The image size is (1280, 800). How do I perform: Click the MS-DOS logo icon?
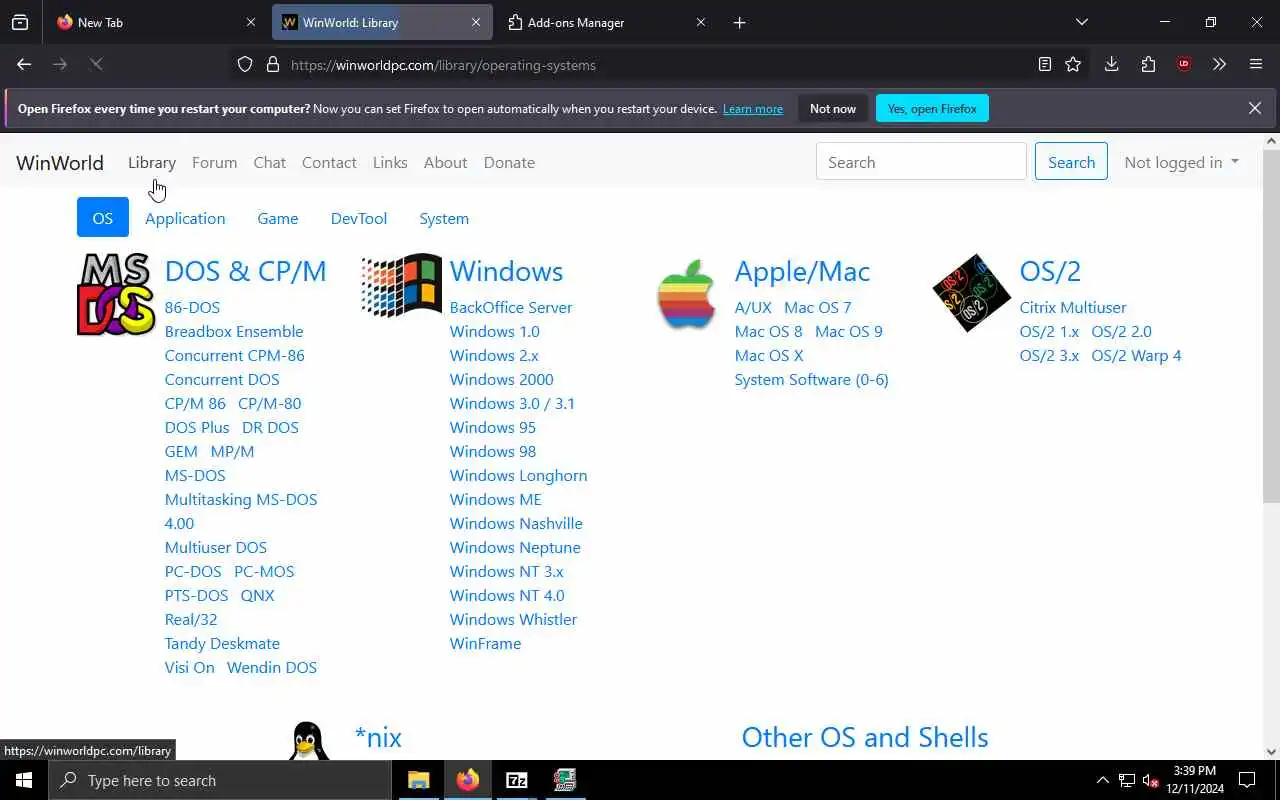[x=116, y=294]
